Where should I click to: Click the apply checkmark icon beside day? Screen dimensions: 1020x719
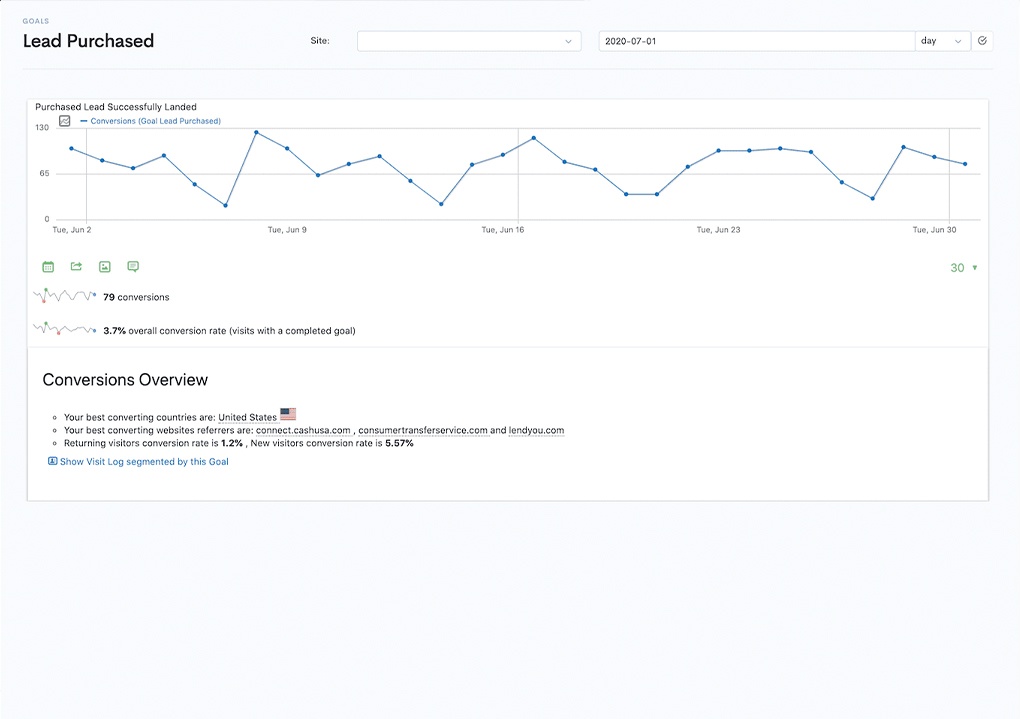pyautogui.click(x=982, y=41)
